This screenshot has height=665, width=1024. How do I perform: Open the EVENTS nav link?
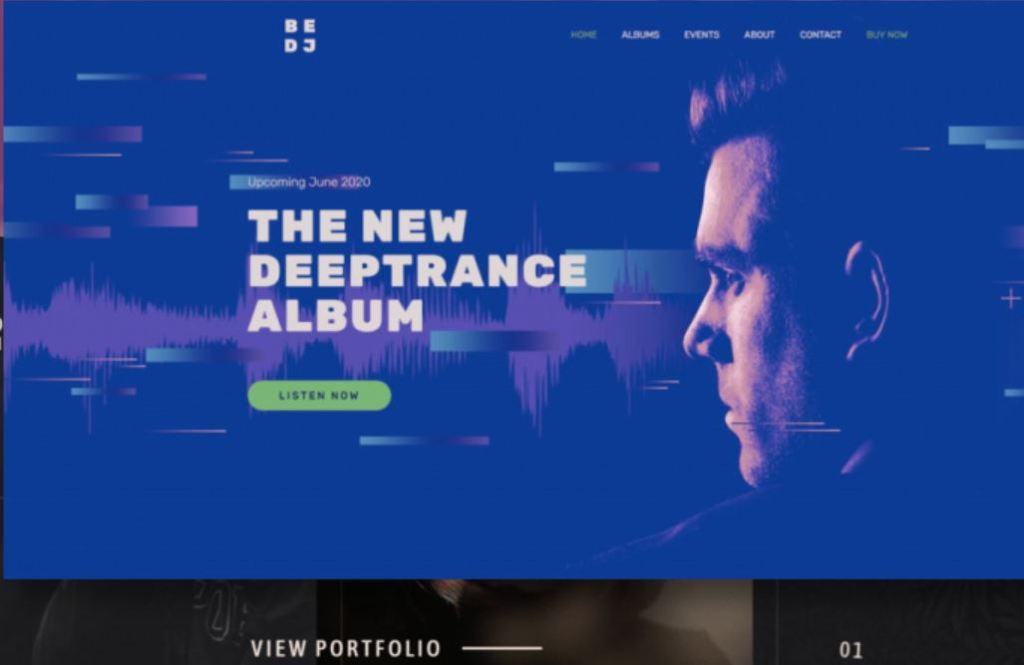[x=701, y=35]
